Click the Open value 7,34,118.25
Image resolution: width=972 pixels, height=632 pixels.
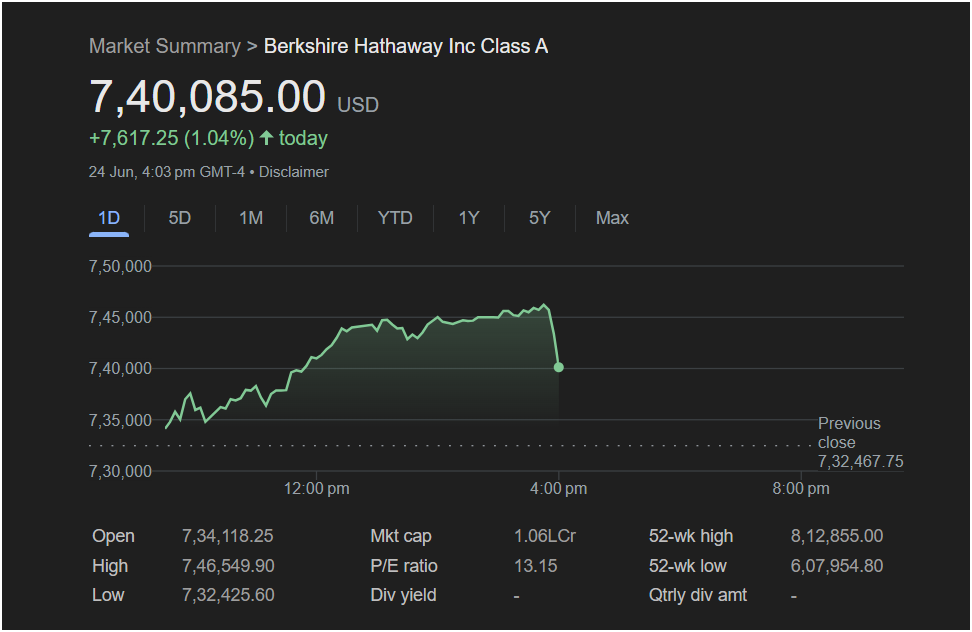coord(228,536)
